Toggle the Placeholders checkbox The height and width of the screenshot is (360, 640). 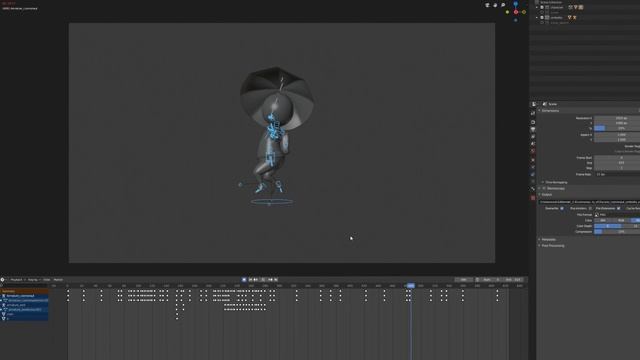[x=590, y=209]
